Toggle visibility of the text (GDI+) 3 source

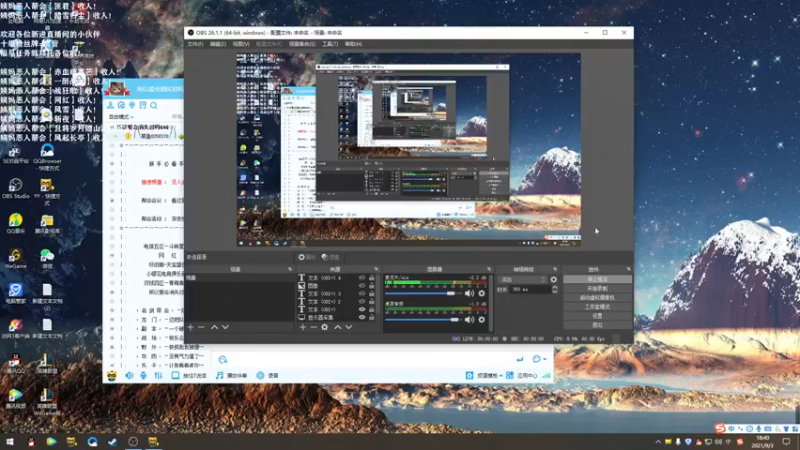coord(362,294)
